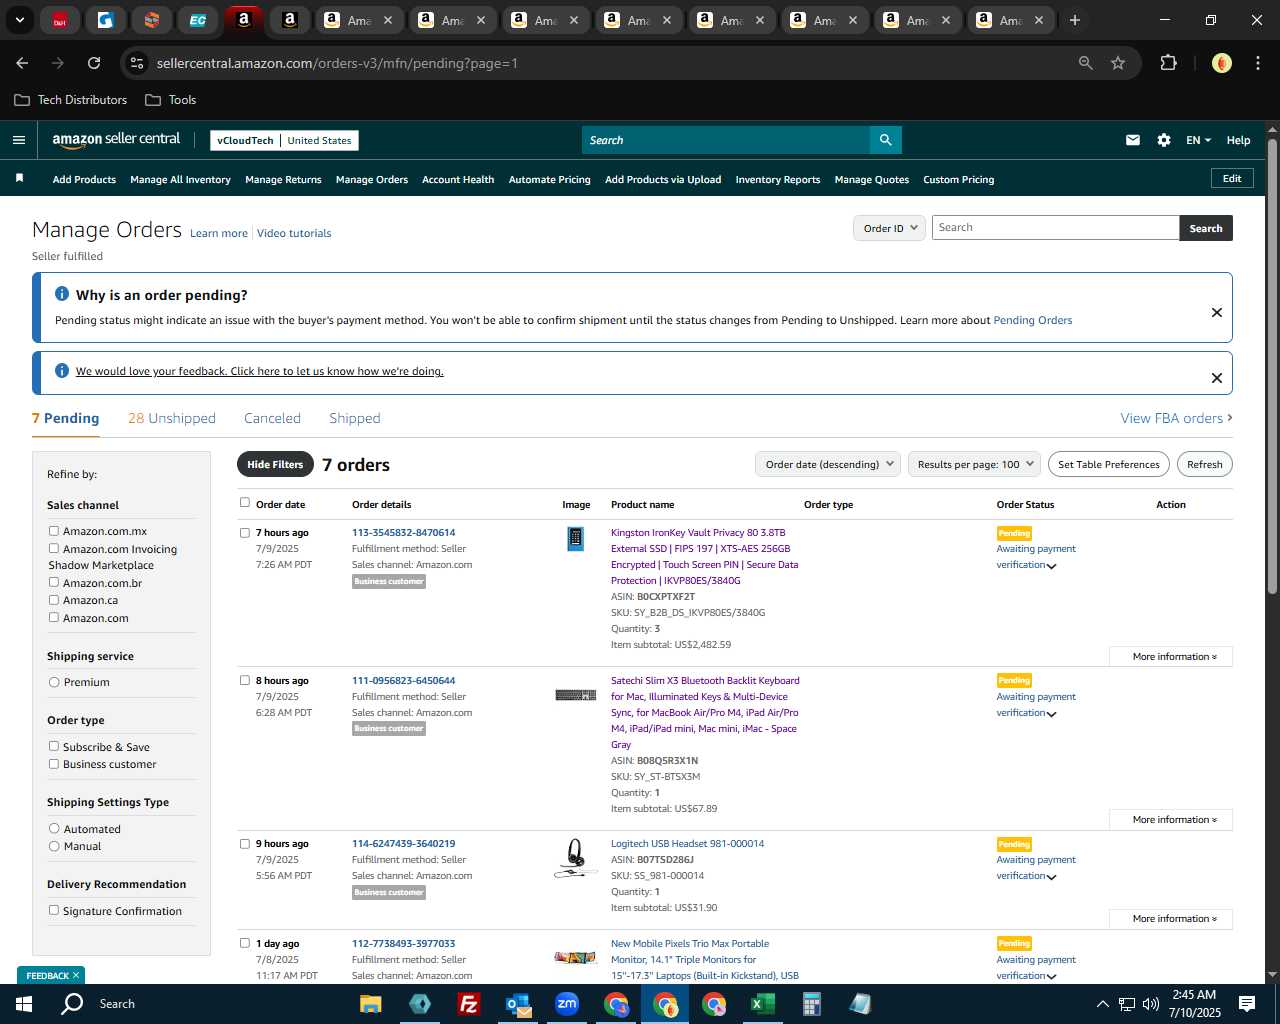Open the Order date (descending) sort dropdown

click(x=828, y=464)
